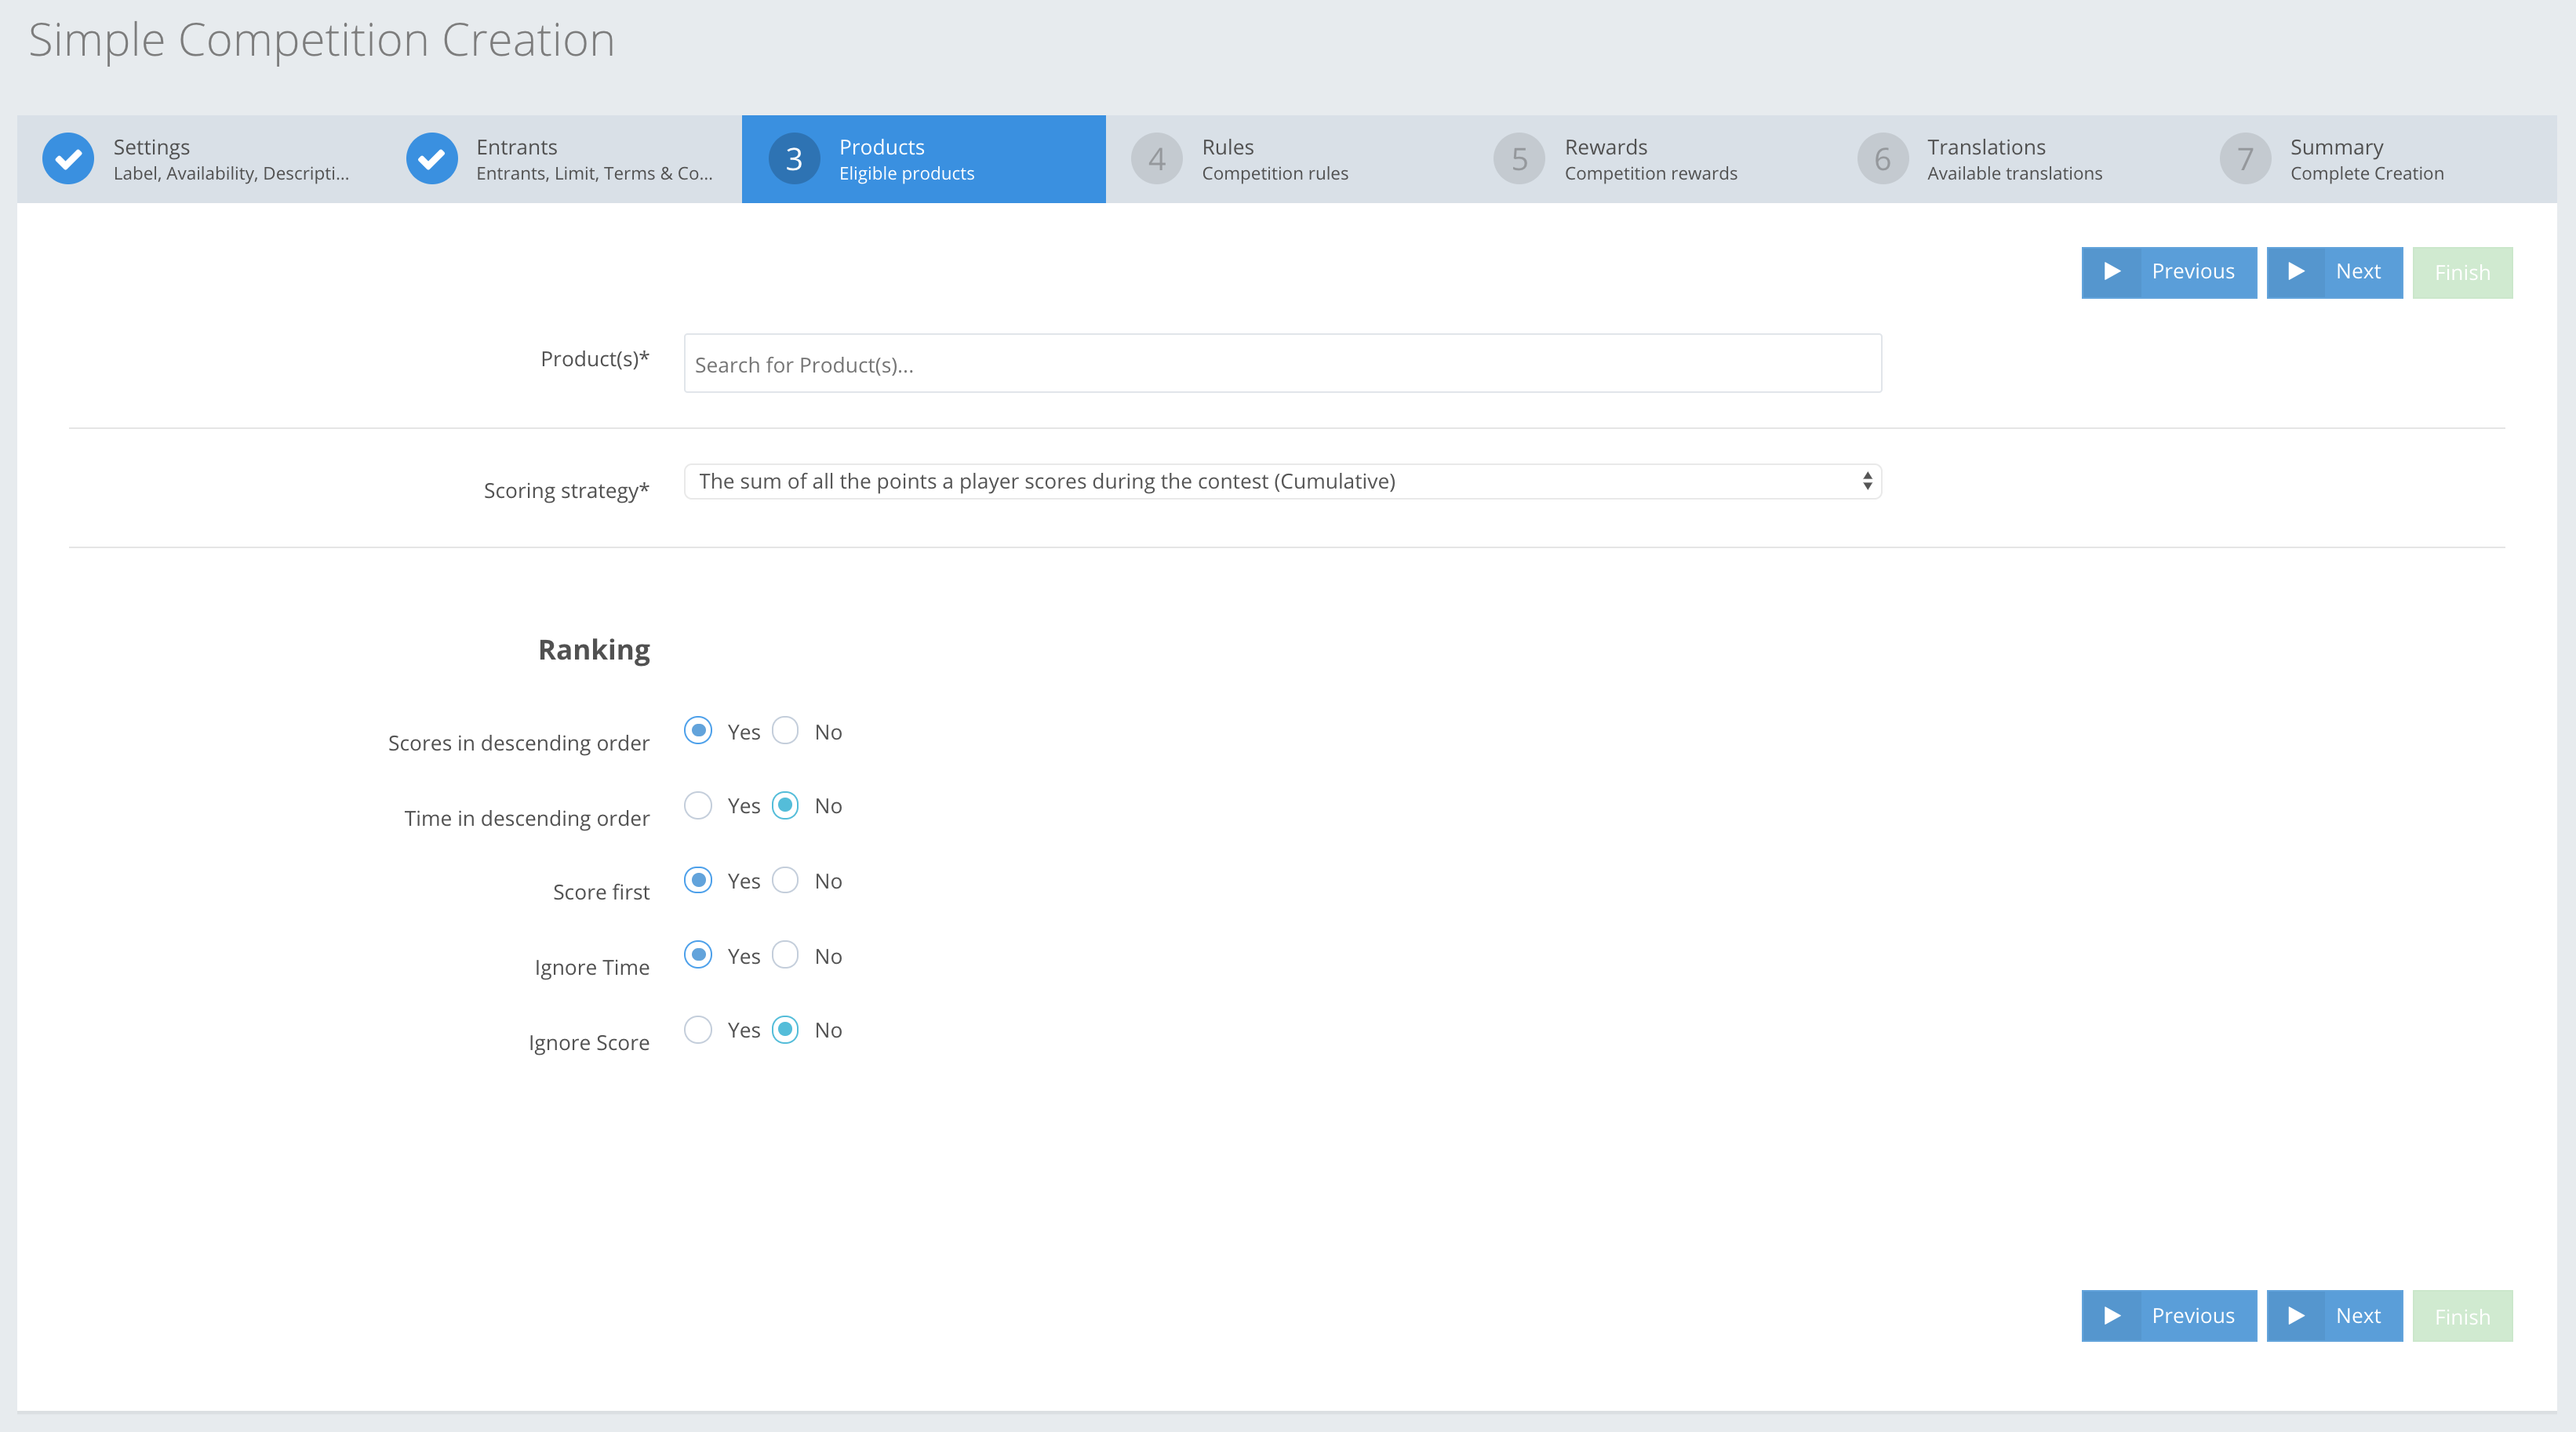Click the step 7 Summary circle icon
This screenshot has width=2576, height=1432.
(x=2245, y=159)
